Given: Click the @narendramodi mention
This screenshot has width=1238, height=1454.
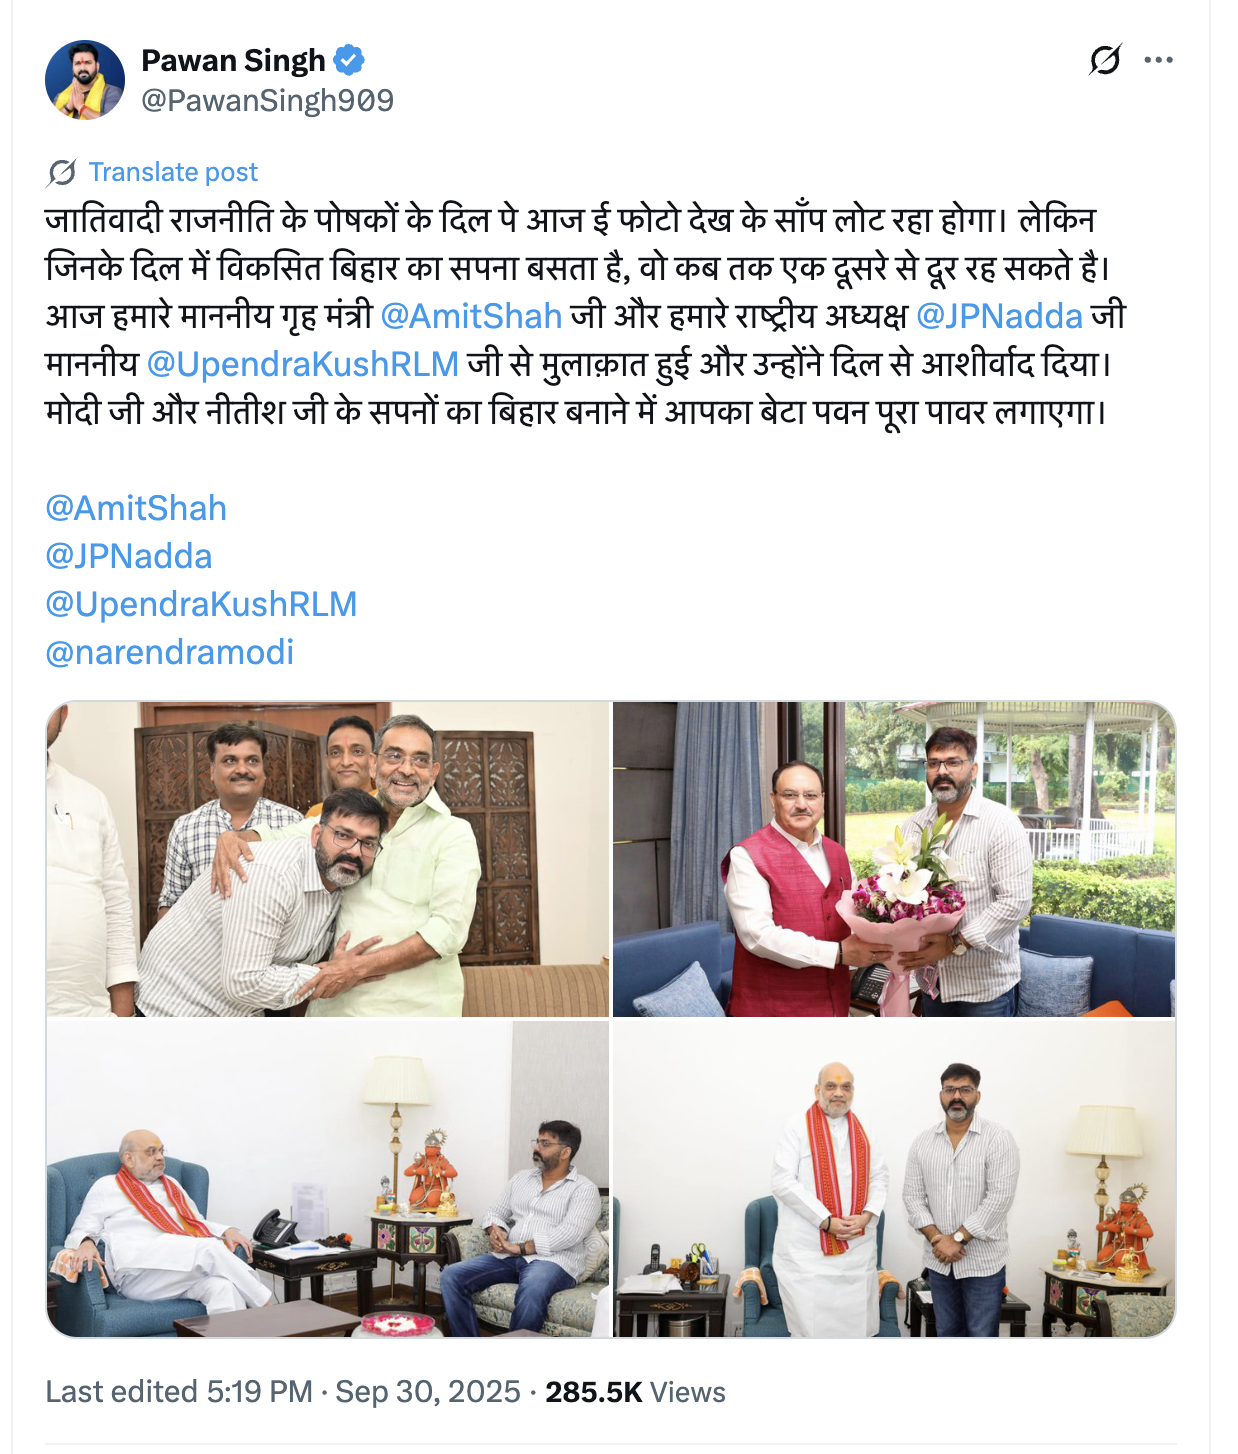Looking at the screenshot, I should coord(170,652).
